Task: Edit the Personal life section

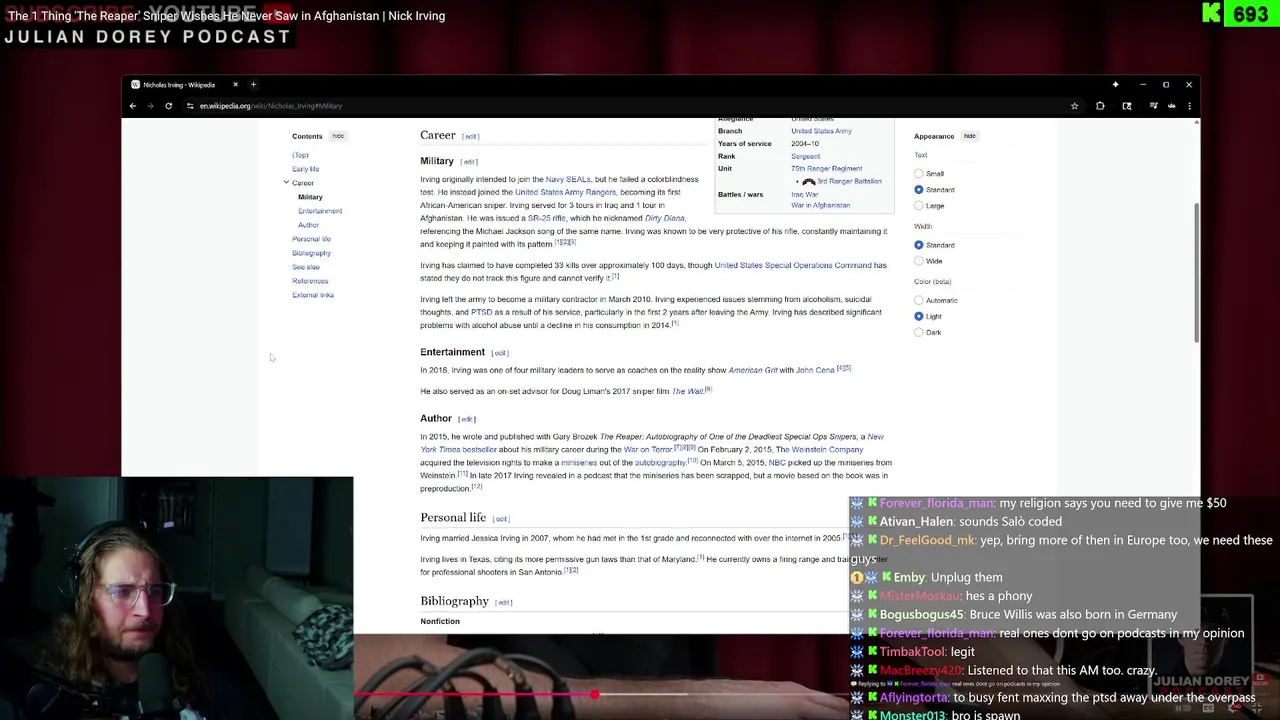Action: [501, 519]
